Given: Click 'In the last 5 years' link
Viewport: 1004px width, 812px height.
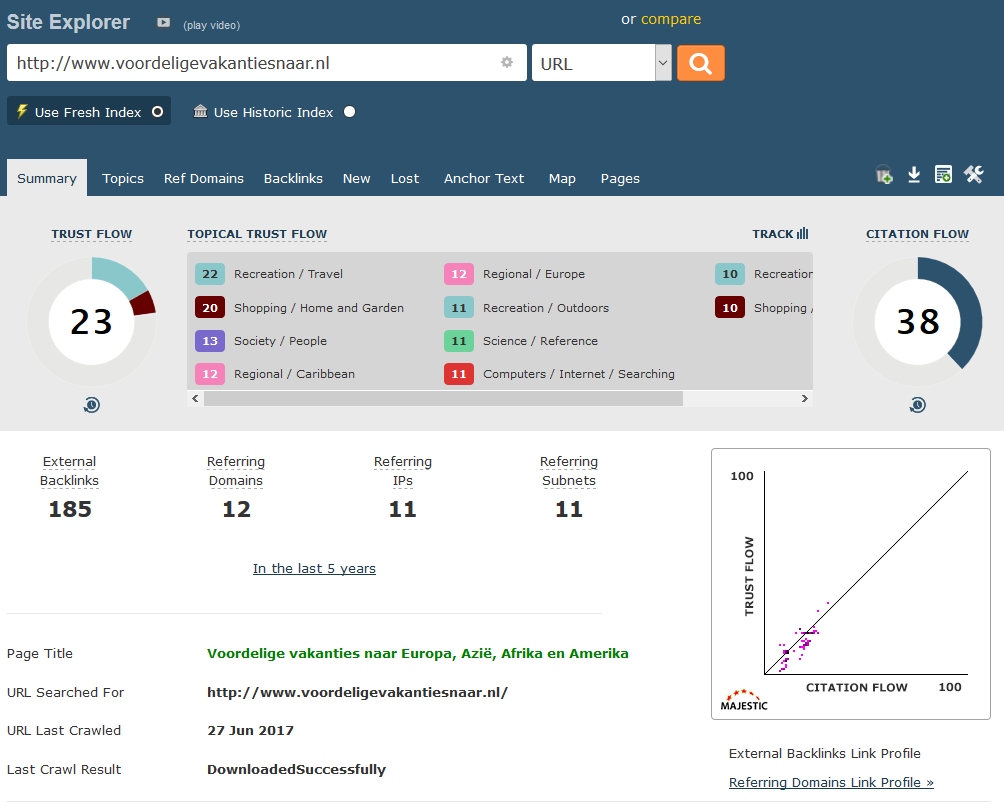Looking at the screenshot, I should pos(314,568).
